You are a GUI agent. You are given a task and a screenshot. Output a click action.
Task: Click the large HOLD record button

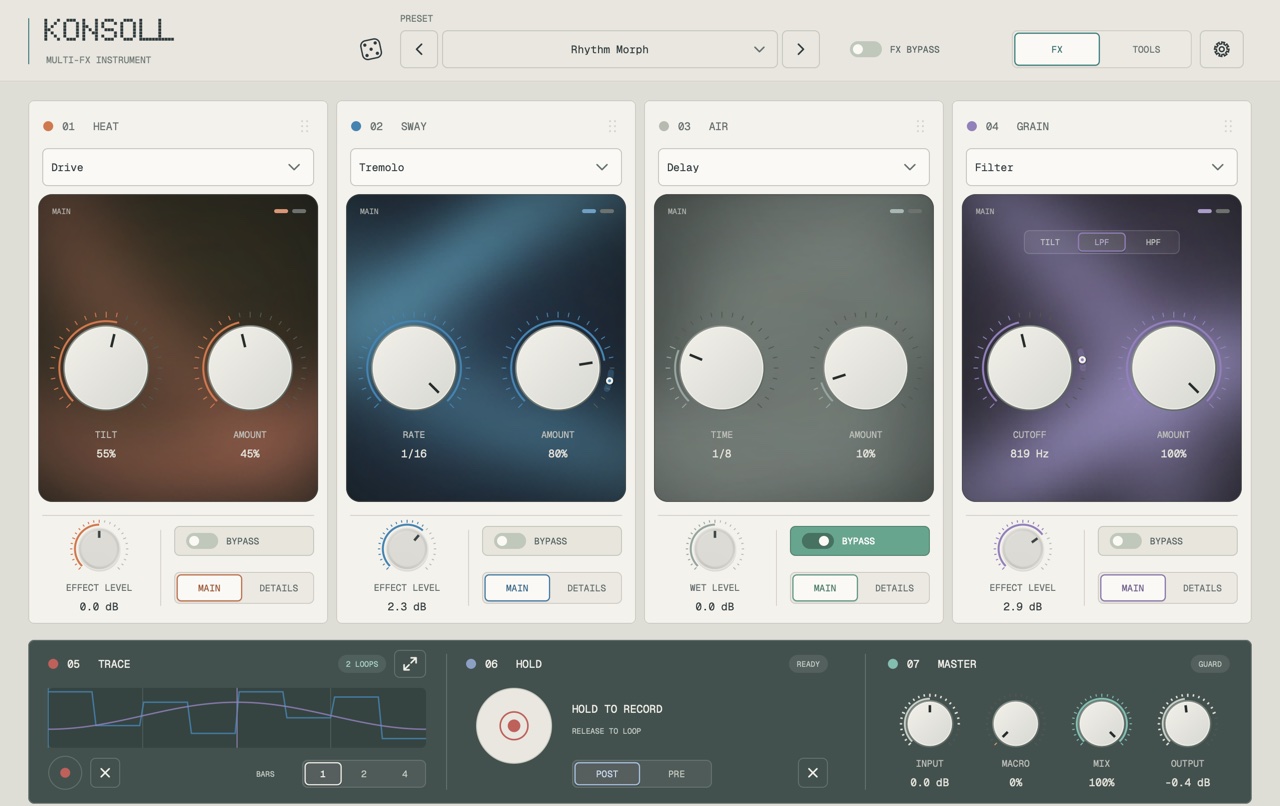pyautogui.click(x=514, y=726)
